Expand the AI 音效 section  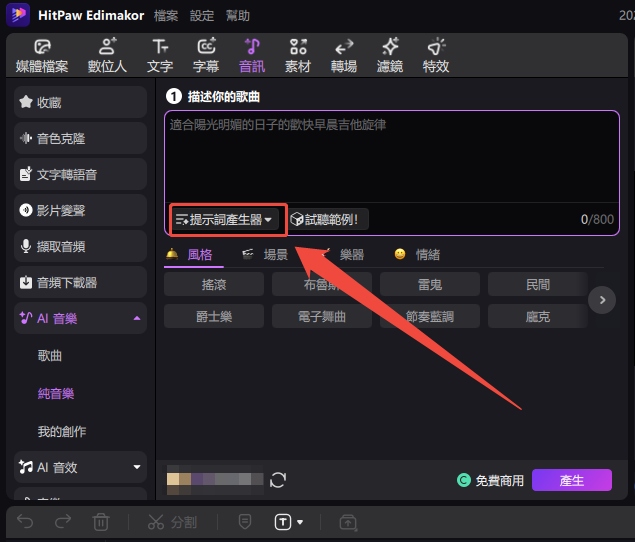click(137, 467)
